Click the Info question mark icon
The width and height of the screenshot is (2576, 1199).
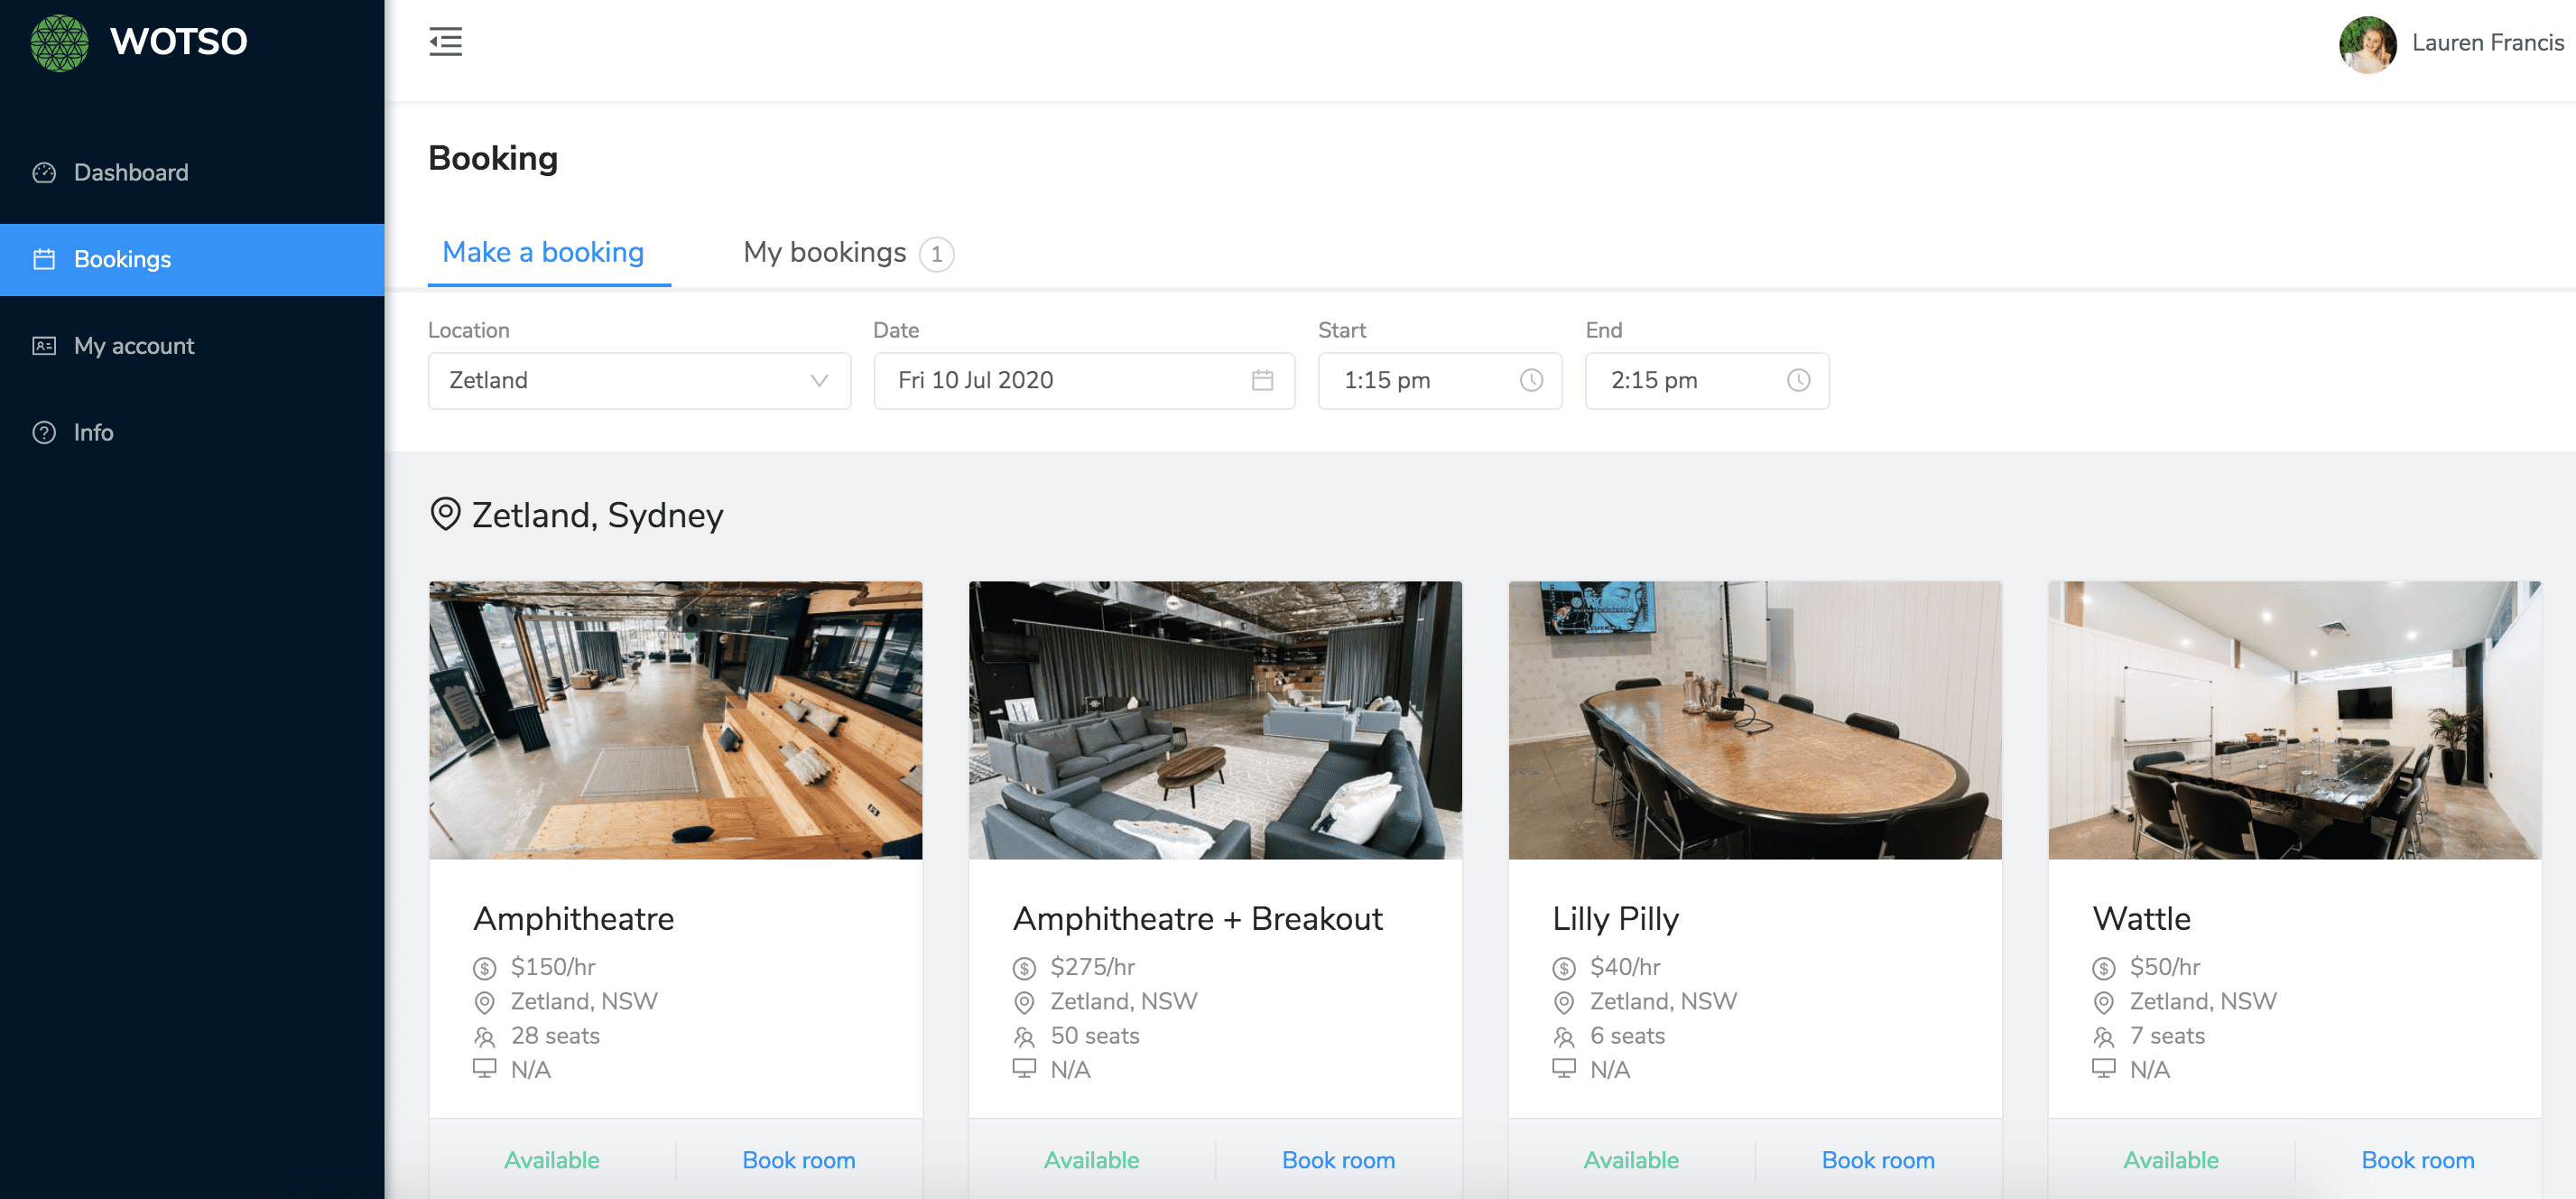(44, 433)
